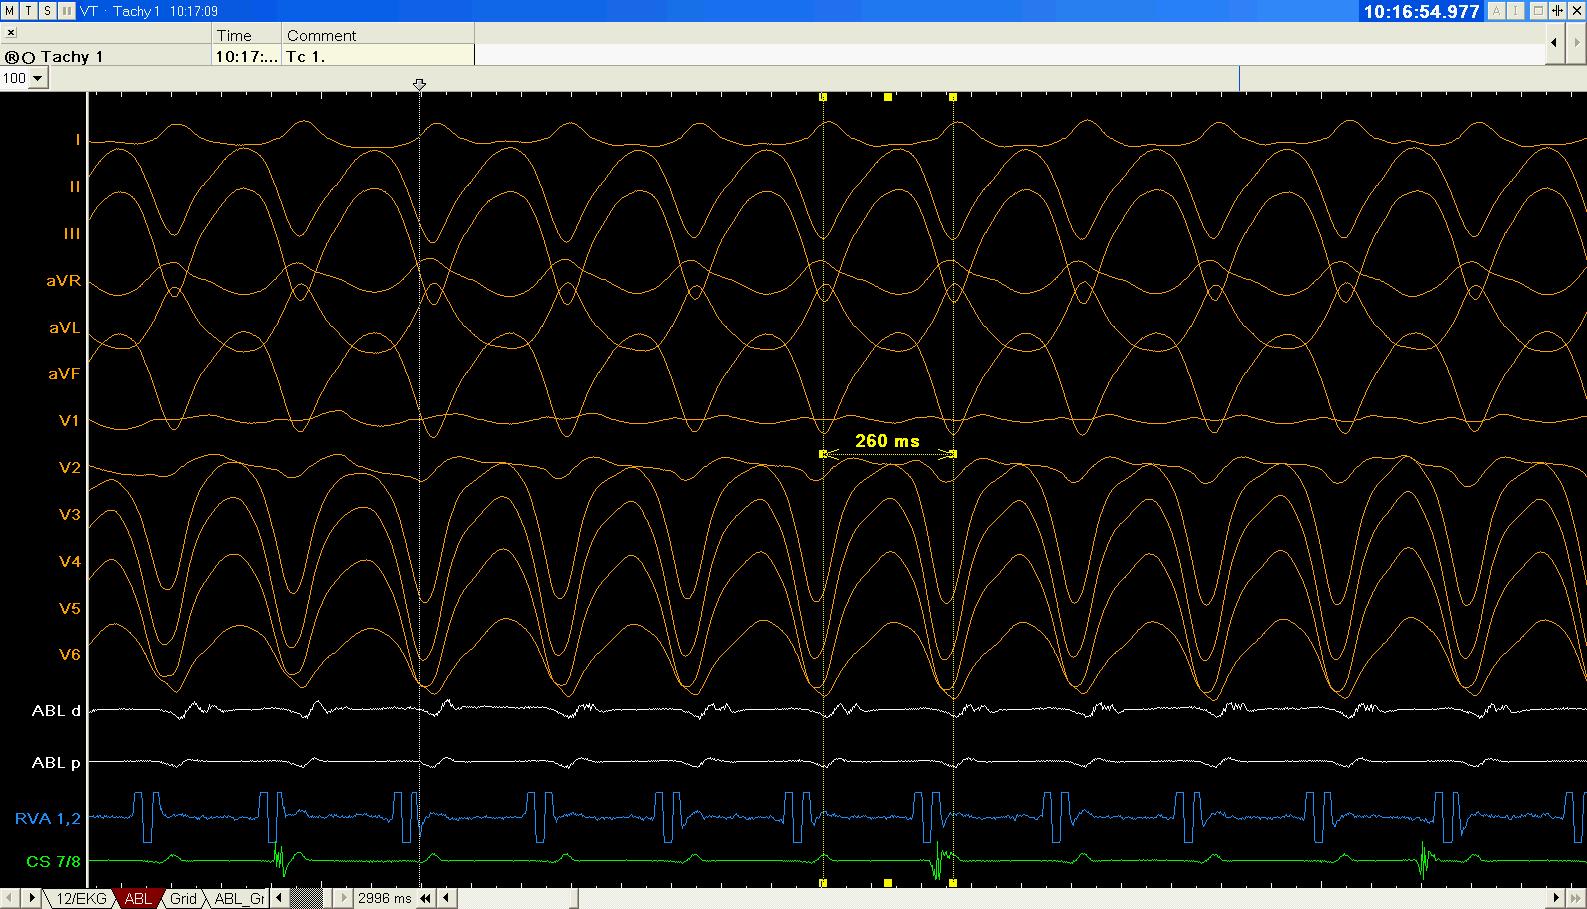Switch to the 12/EKG tab
This screenshot has width=1587, height=909.
pos(80,898)
